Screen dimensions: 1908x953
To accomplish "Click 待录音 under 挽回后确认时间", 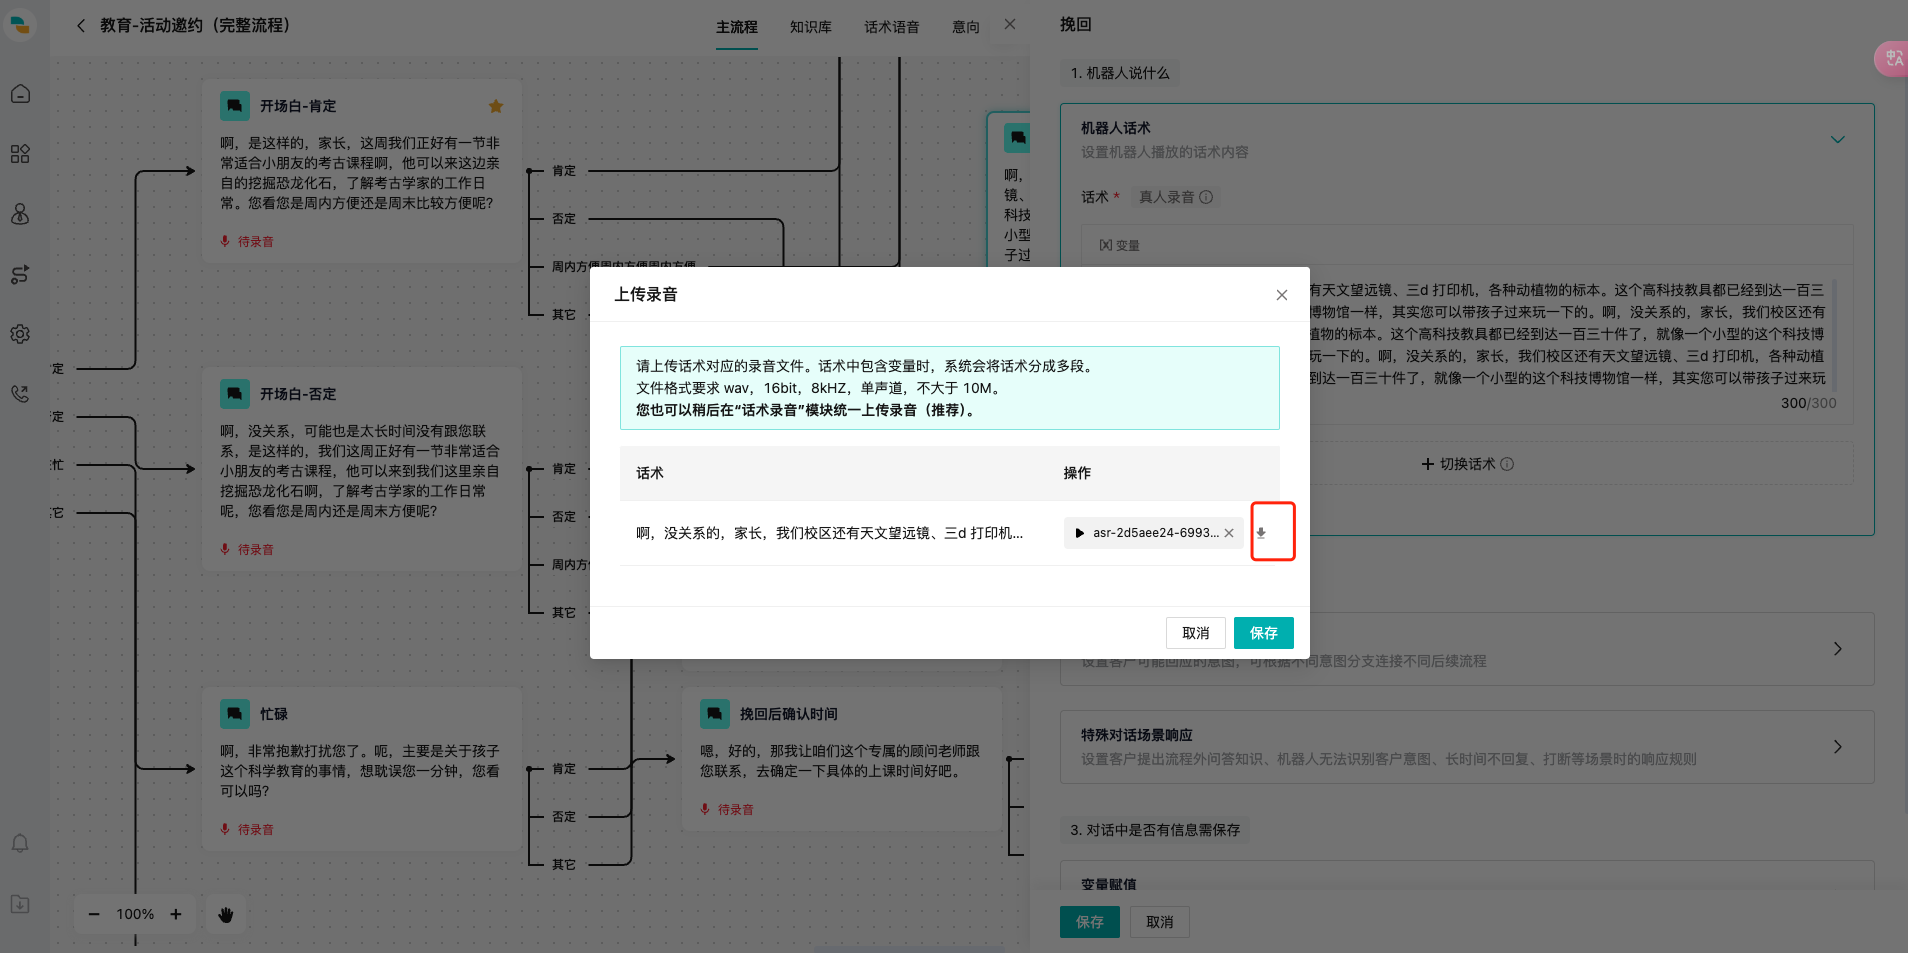I will [727, 810].
